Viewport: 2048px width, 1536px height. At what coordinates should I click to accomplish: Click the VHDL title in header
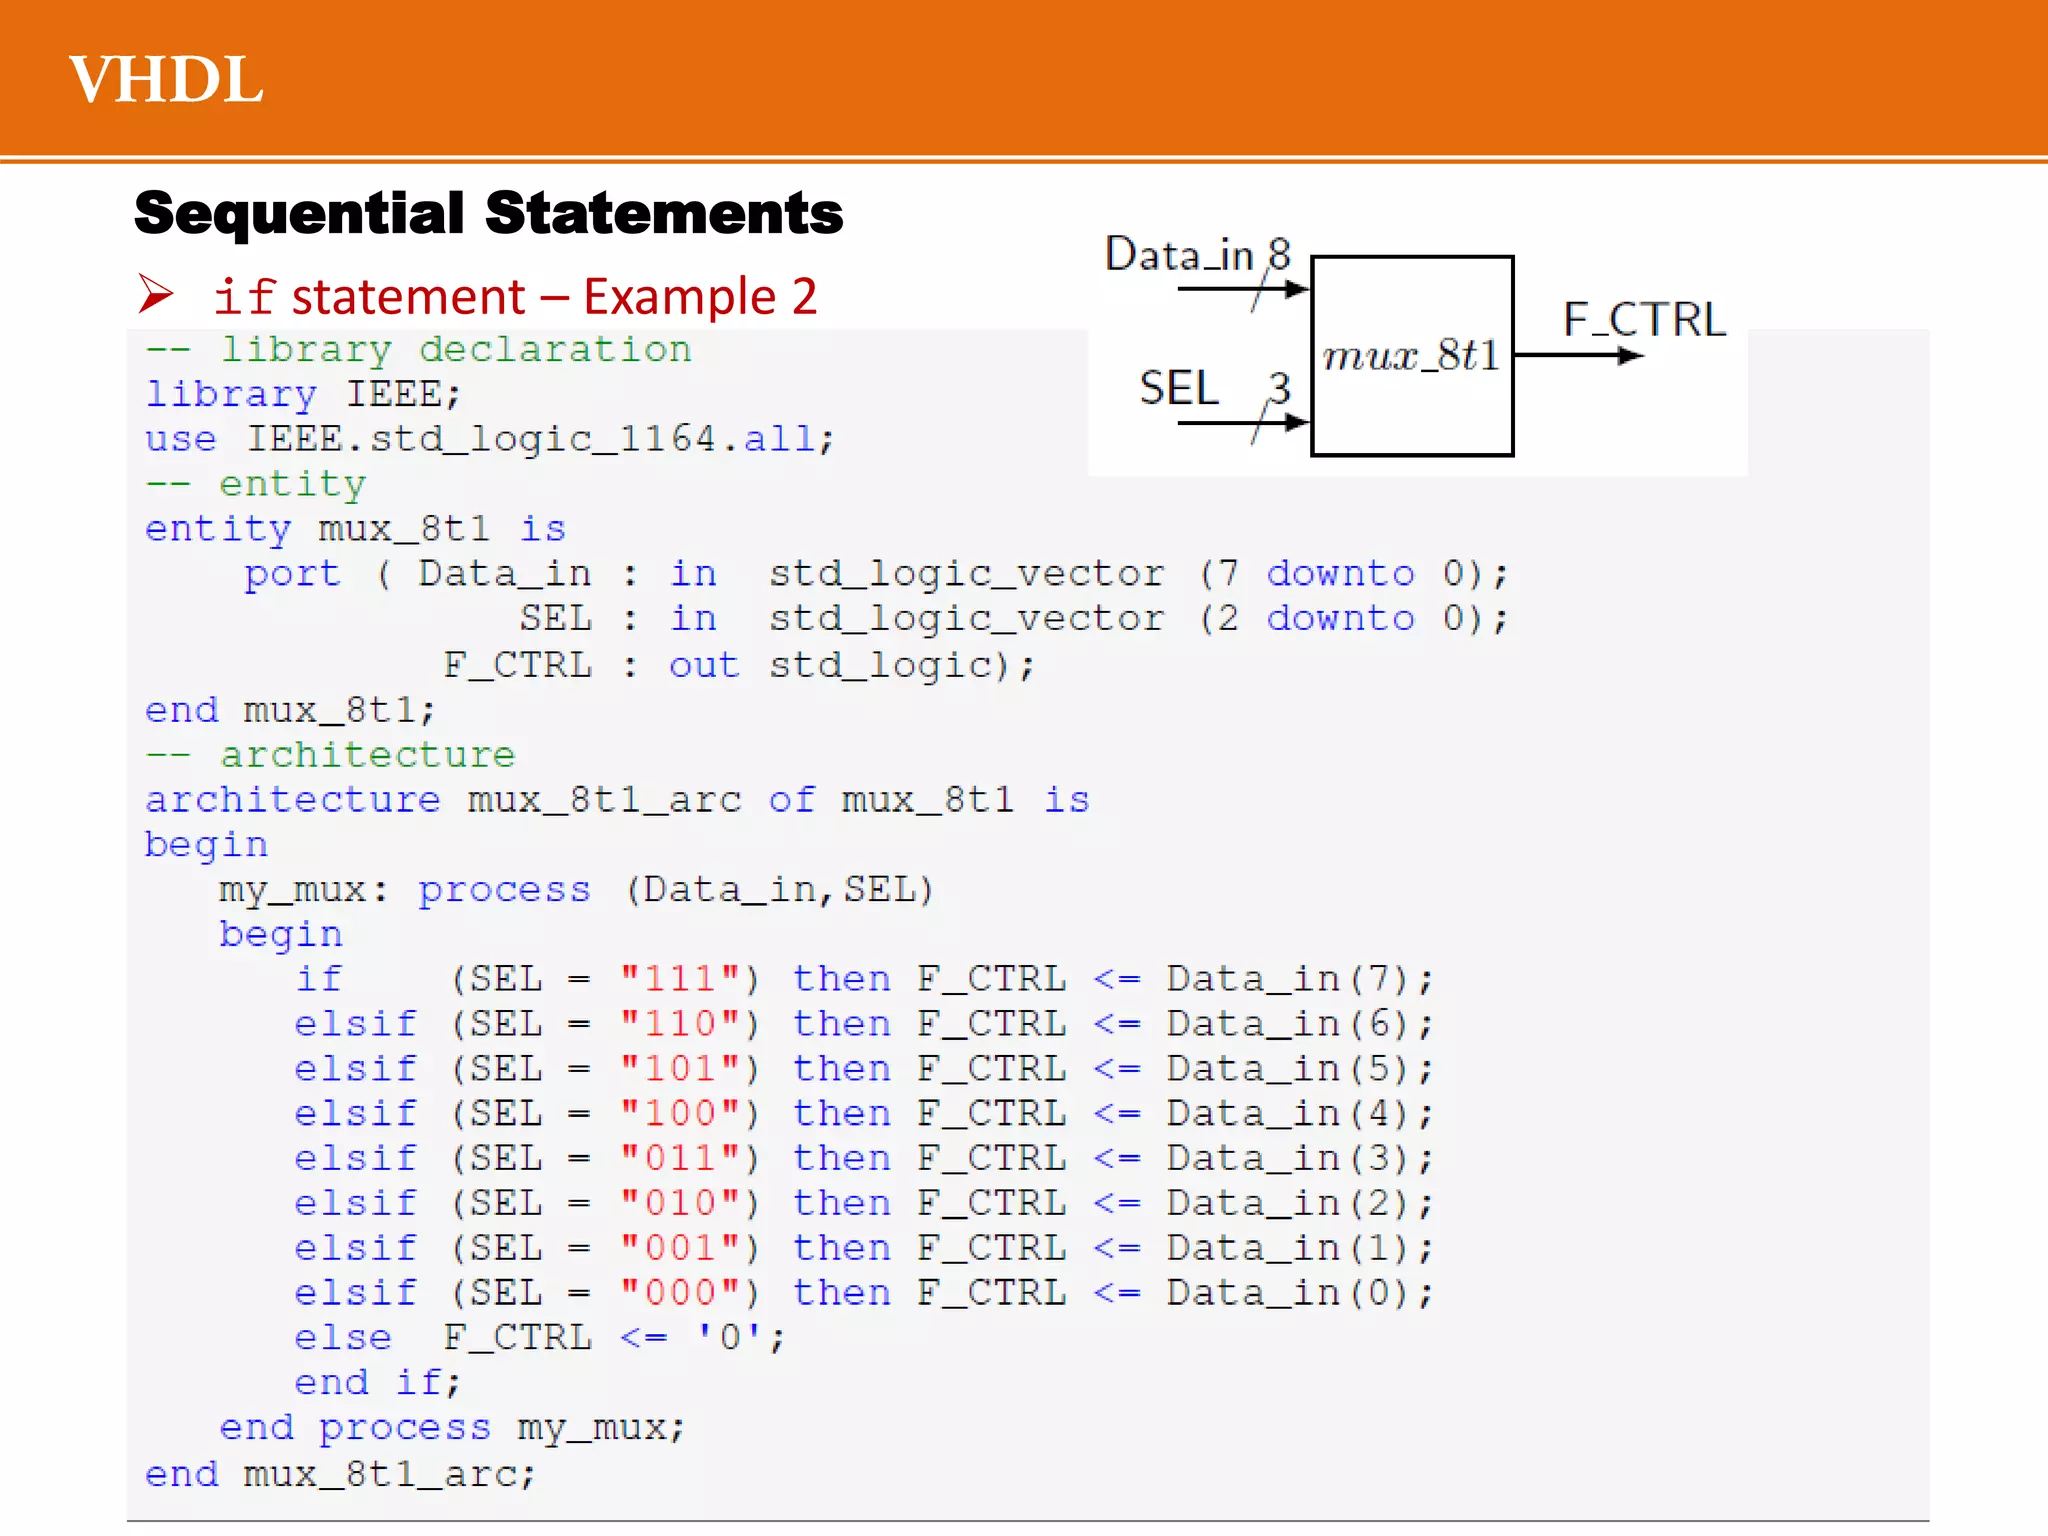point(166,79)
